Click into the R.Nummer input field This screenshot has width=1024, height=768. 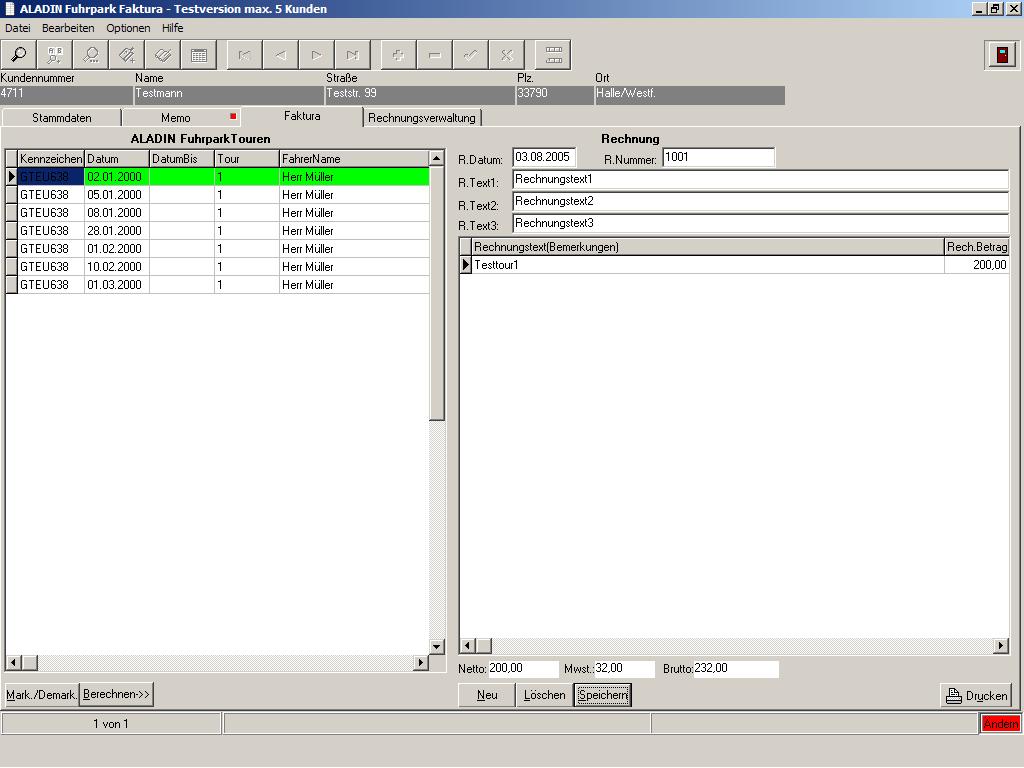coord(718,157)
